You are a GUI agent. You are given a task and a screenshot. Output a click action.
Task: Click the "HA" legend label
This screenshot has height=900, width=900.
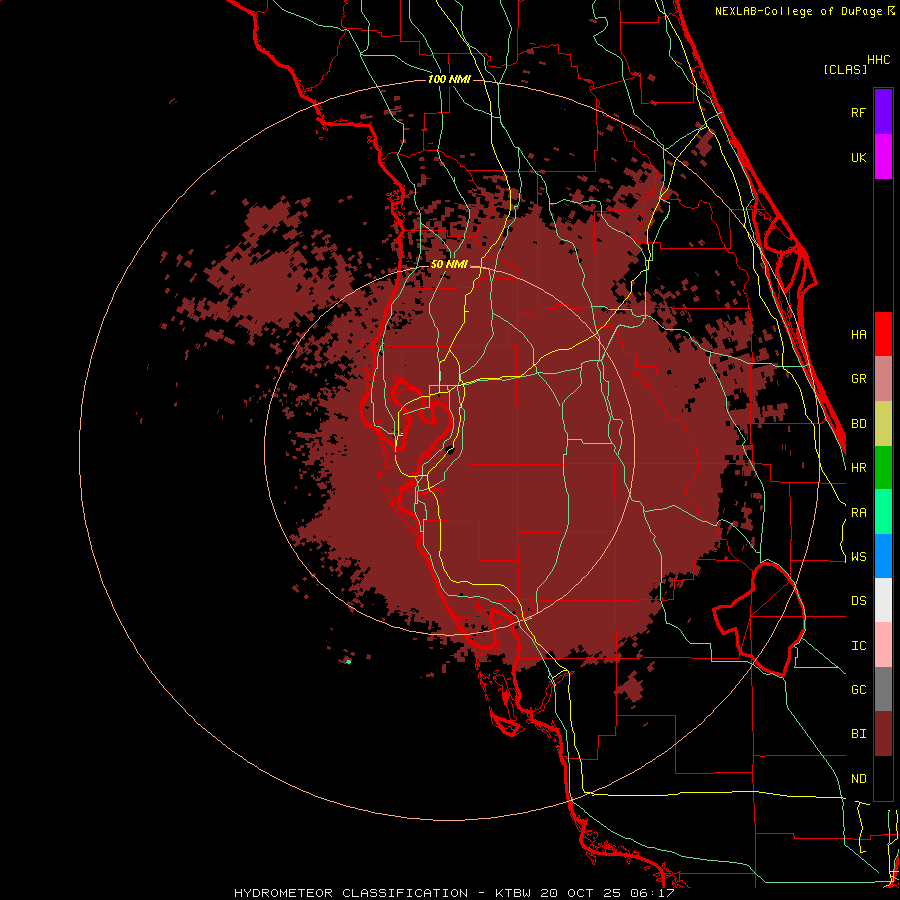point(858,334)
